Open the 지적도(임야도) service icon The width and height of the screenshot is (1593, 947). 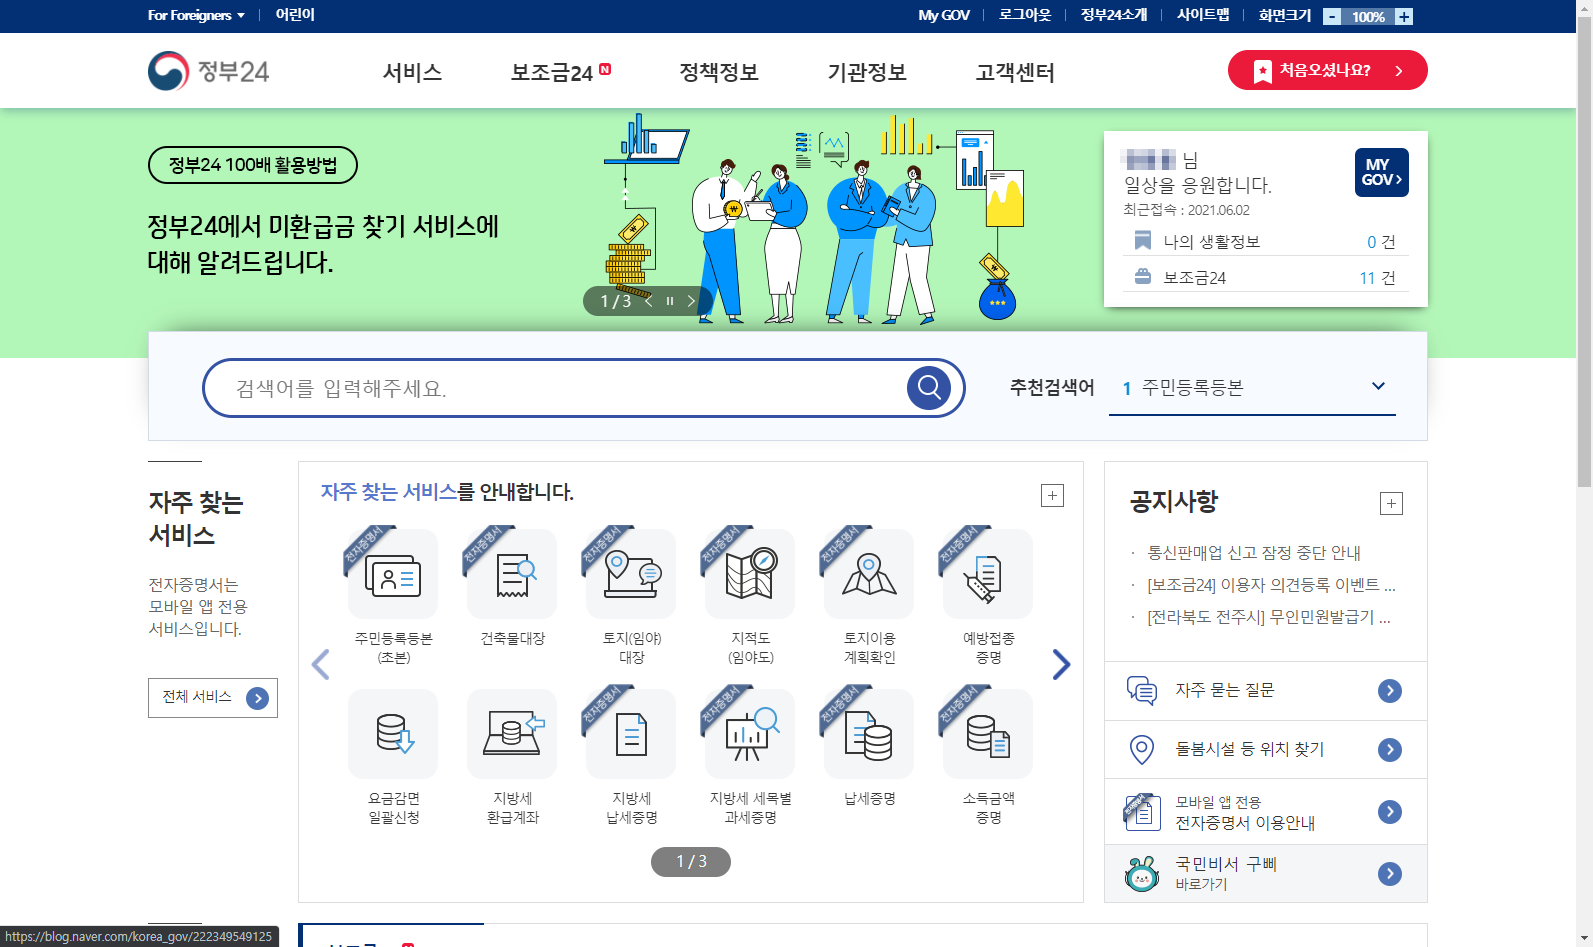coord(750,575)
